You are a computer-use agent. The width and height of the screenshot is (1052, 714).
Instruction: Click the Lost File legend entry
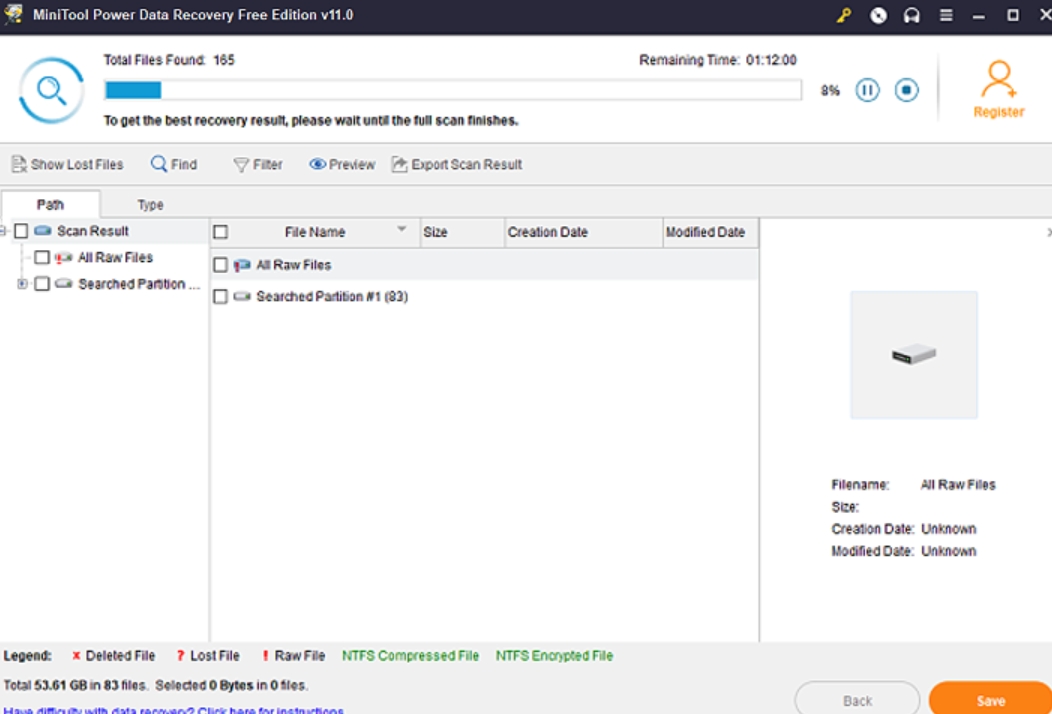208,656
